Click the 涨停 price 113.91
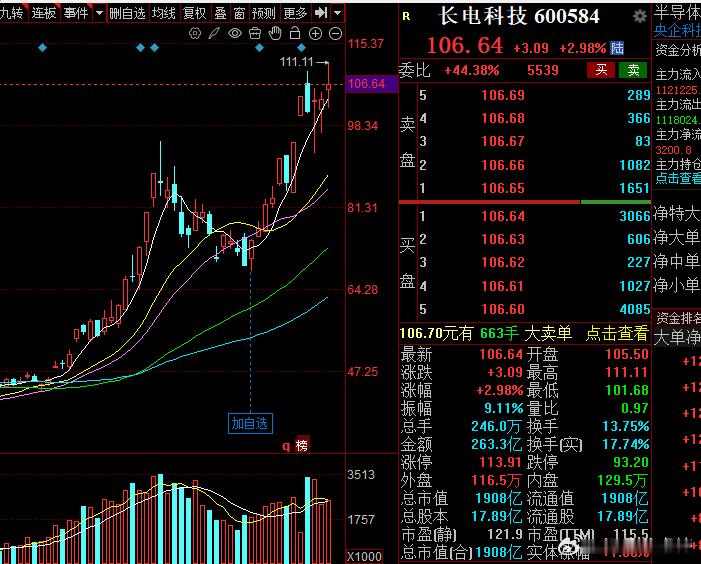The height and width of the screenshot is (564, 701). (x=501, y=462)
